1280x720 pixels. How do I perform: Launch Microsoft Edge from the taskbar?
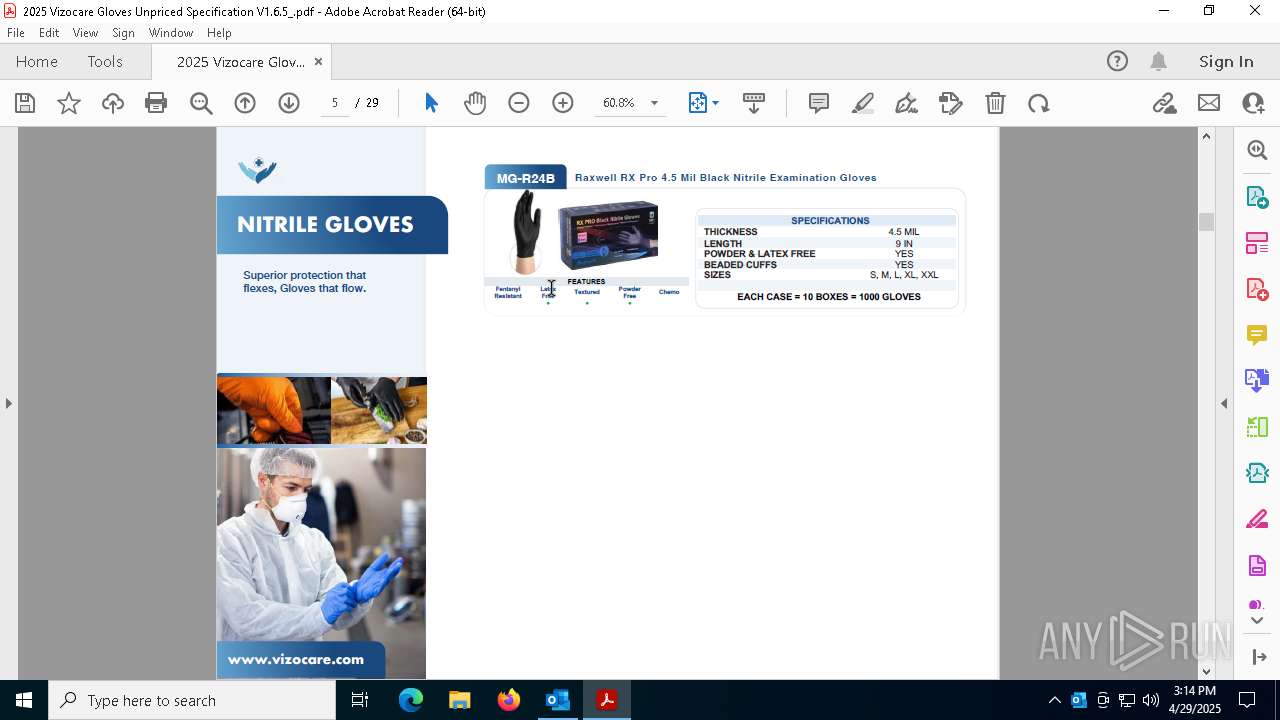point(411,700)
